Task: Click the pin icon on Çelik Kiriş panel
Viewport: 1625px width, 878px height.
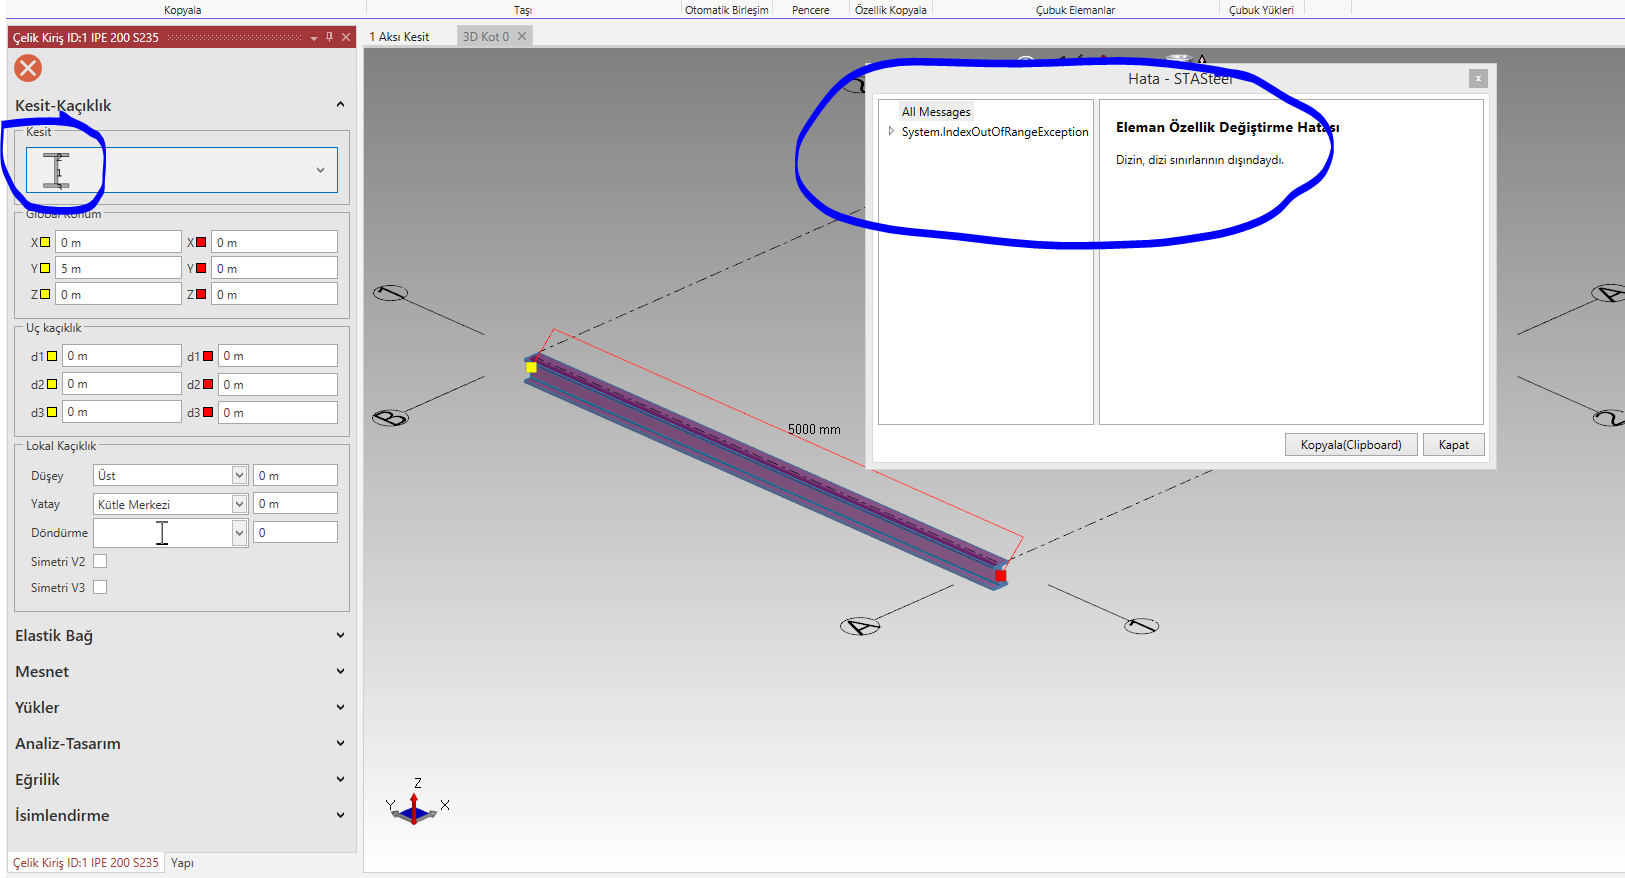Action: [329, 37]
